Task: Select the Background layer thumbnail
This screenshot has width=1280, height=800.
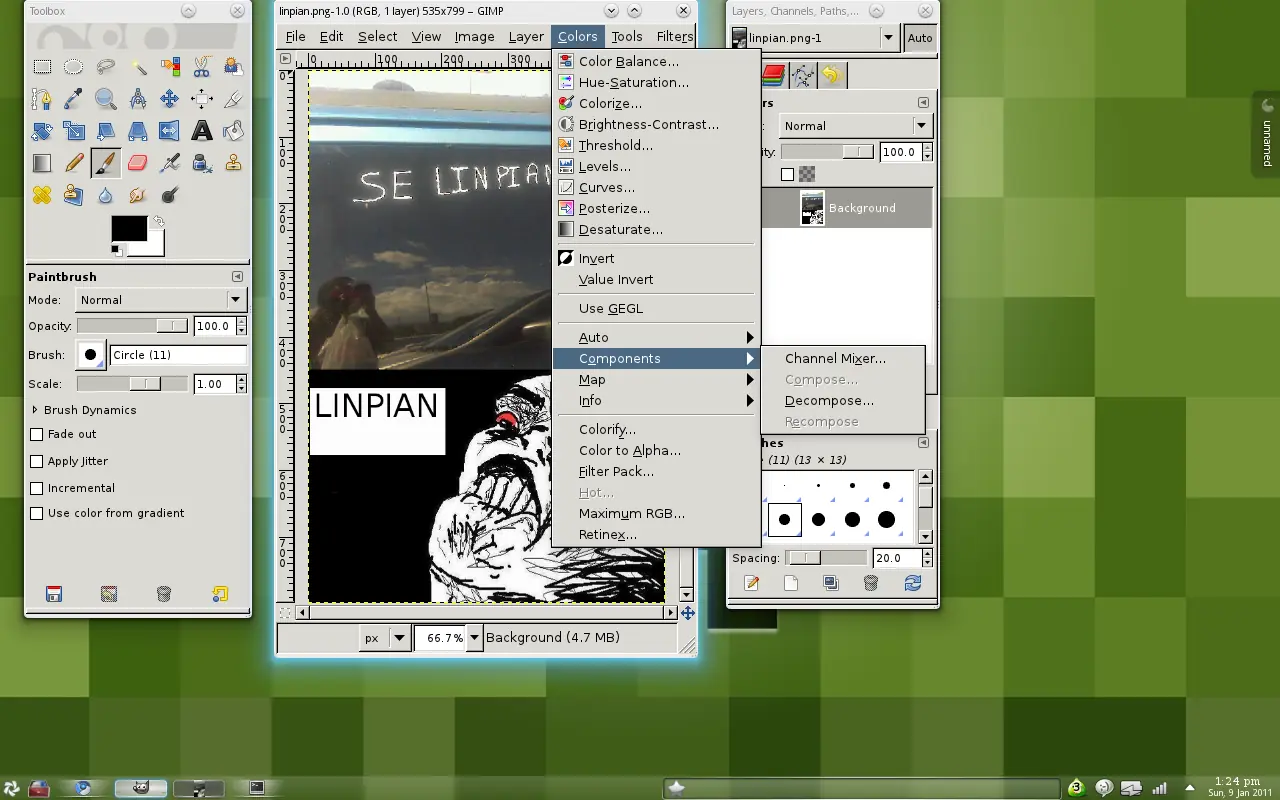Action: (x=812, y=208)
